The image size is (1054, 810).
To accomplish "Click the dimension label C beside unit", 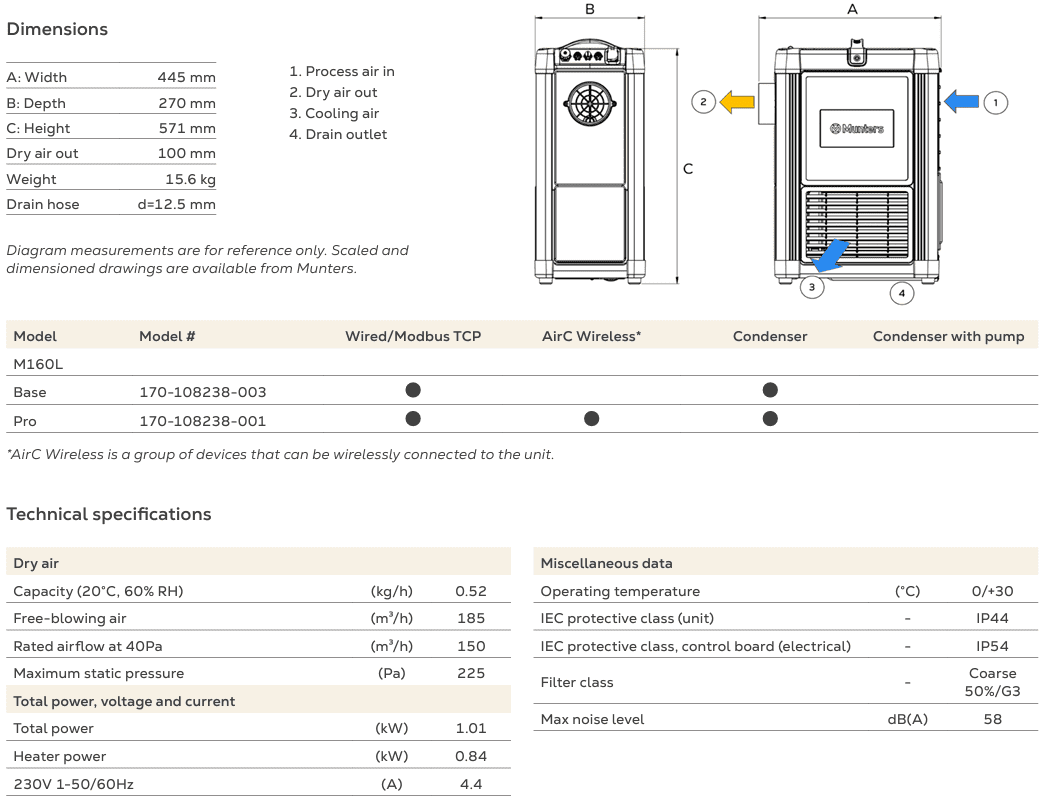I will pos(688,169).
